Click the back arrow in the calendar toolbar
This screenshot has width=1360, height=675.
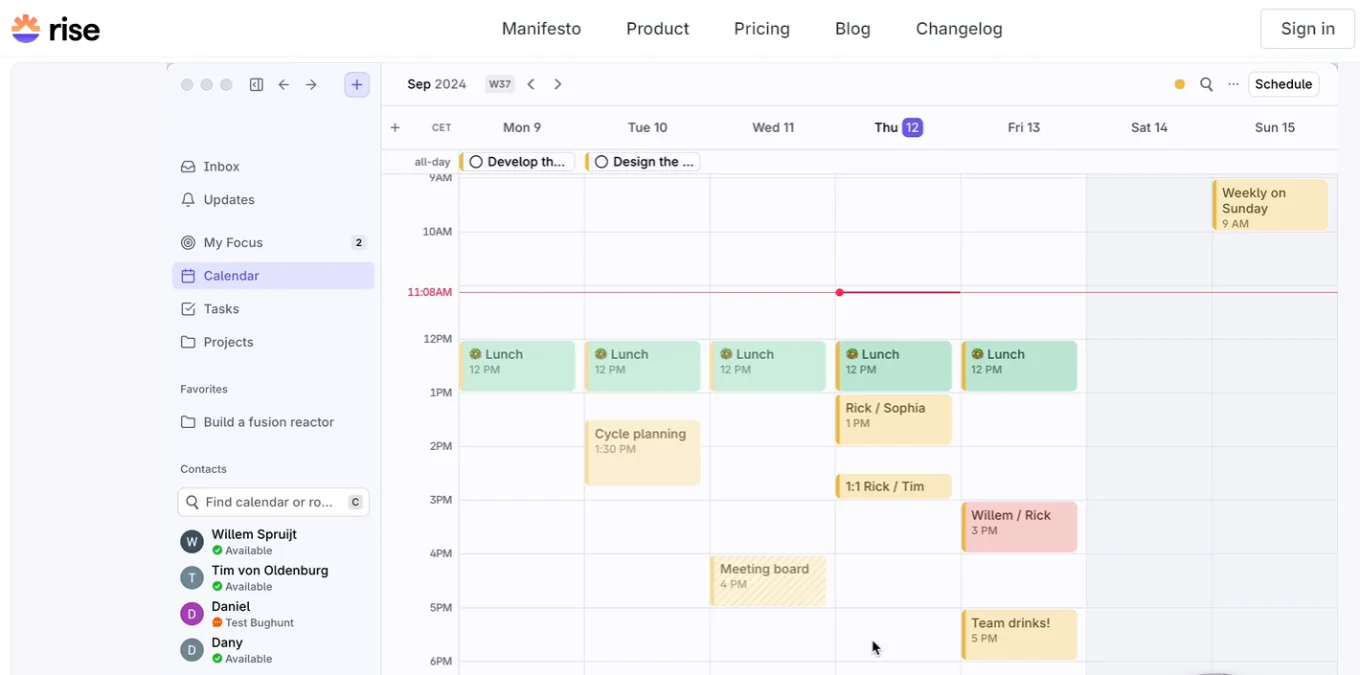click(x=531, y=84)
